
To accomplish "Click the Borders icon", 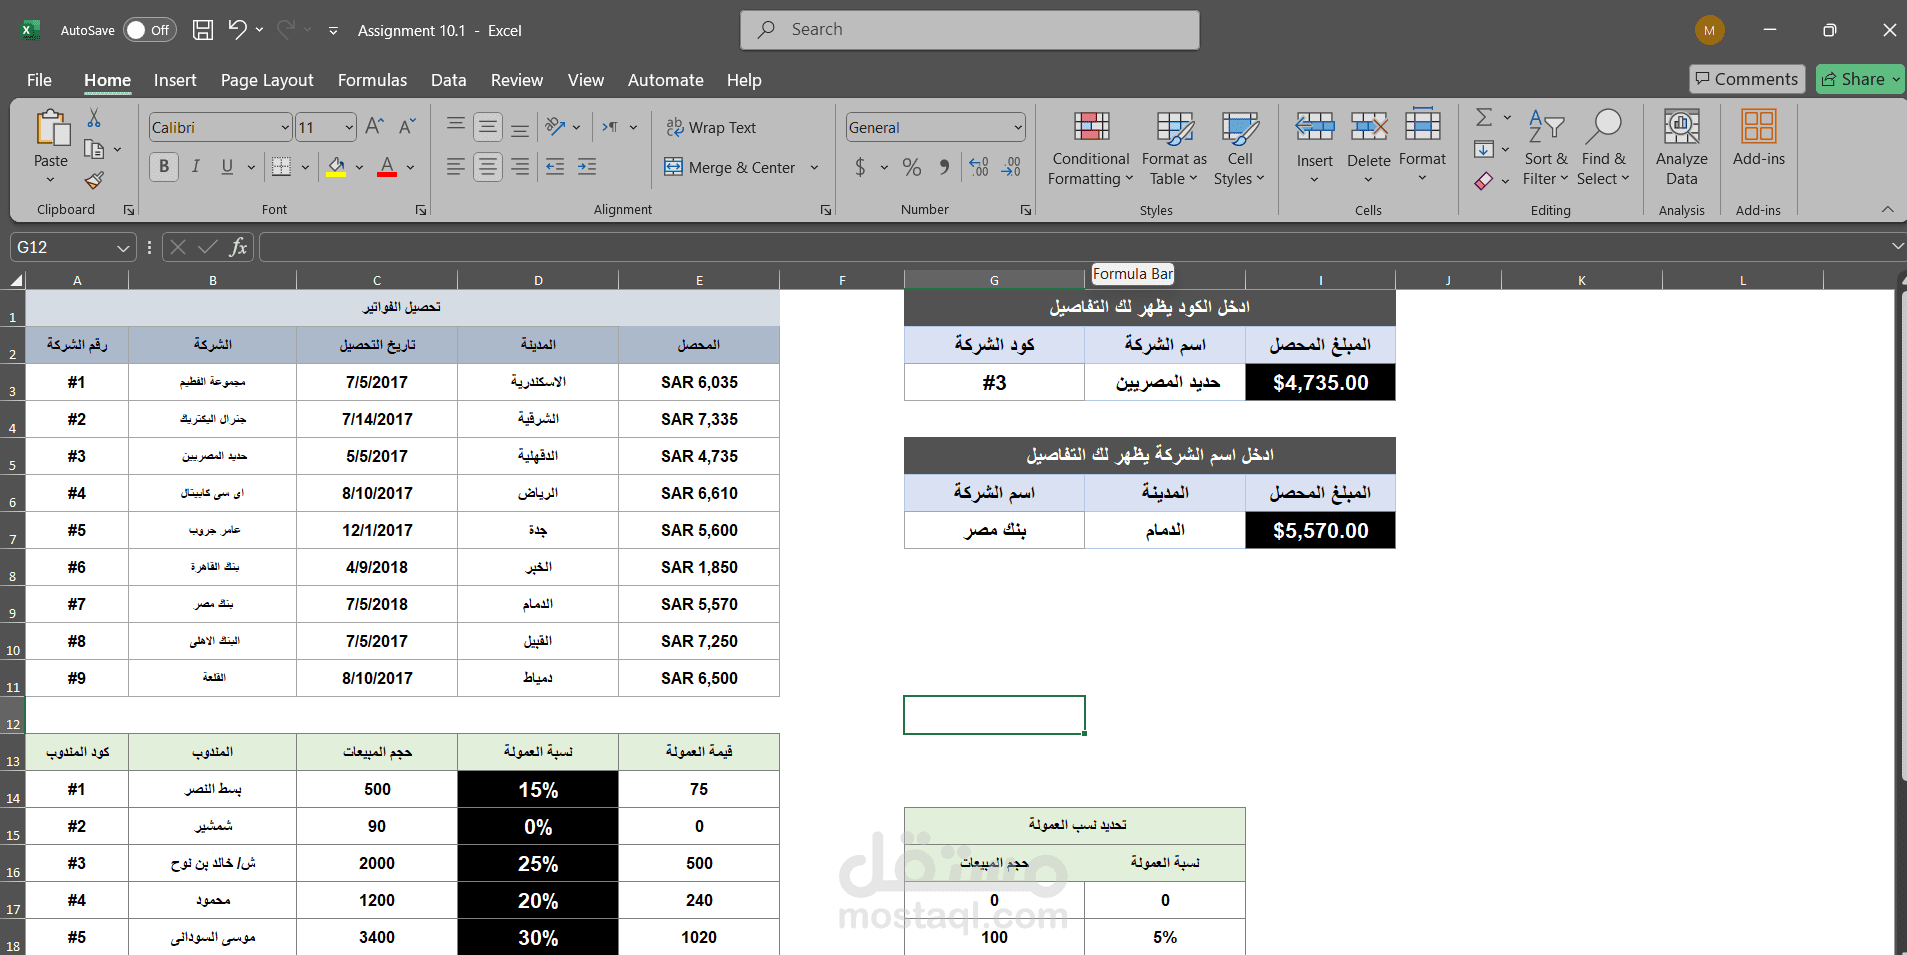I will click(282, 167).
